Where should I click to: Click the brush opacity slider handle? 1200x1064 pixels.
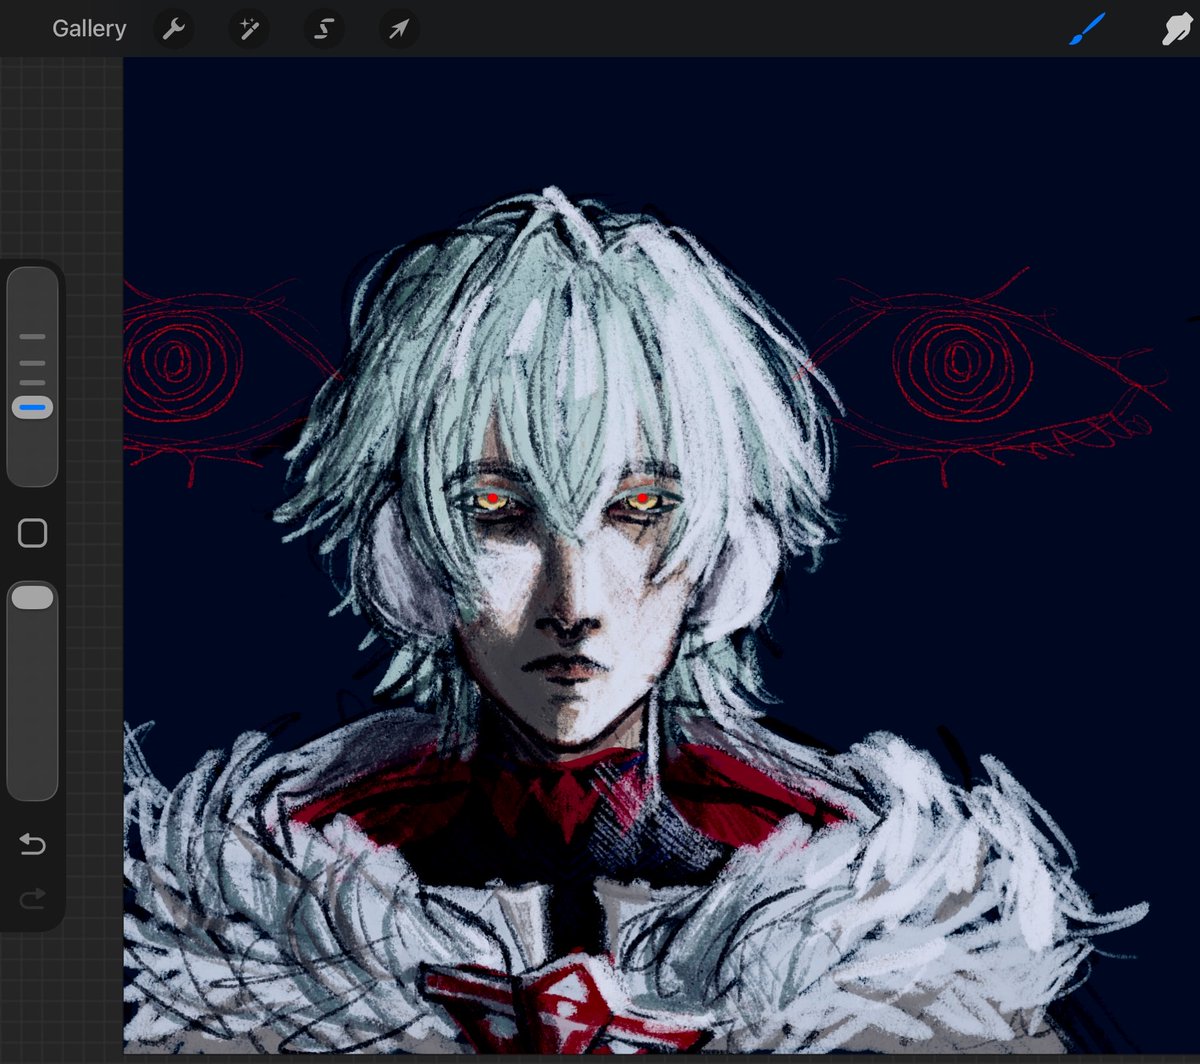(33, 597)
